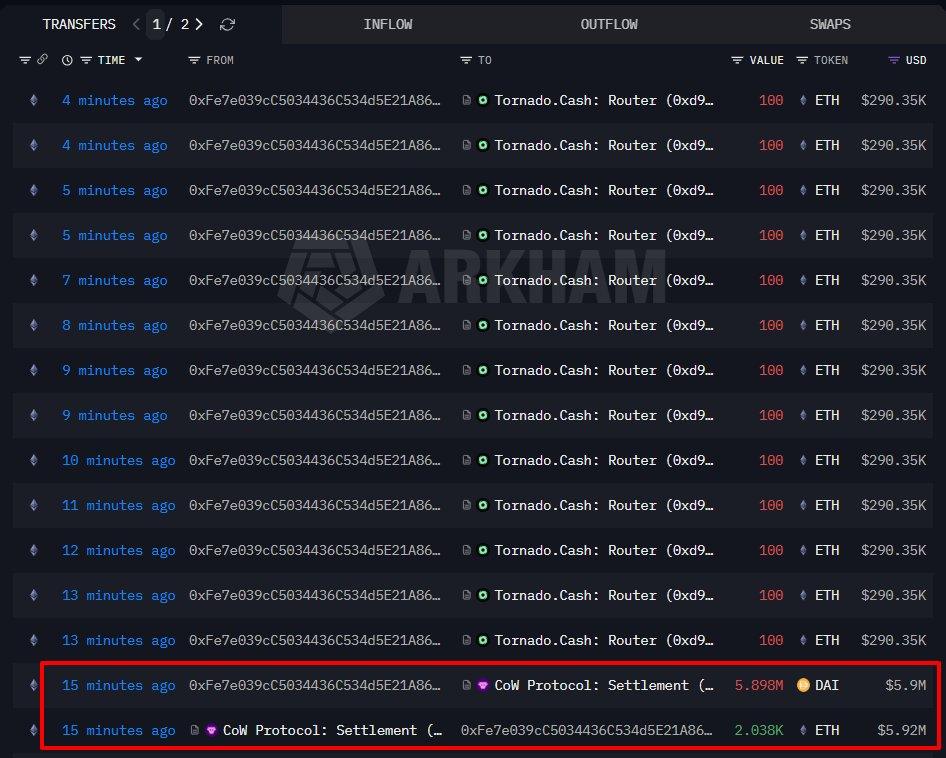
Task: Go to next transfers page
Action: coord(200,24)
